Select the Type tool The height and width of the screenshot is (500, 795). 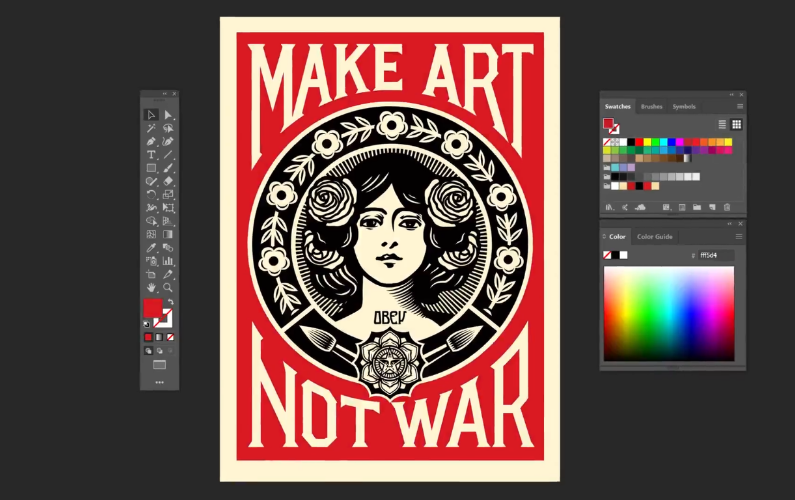coord(151,155)
